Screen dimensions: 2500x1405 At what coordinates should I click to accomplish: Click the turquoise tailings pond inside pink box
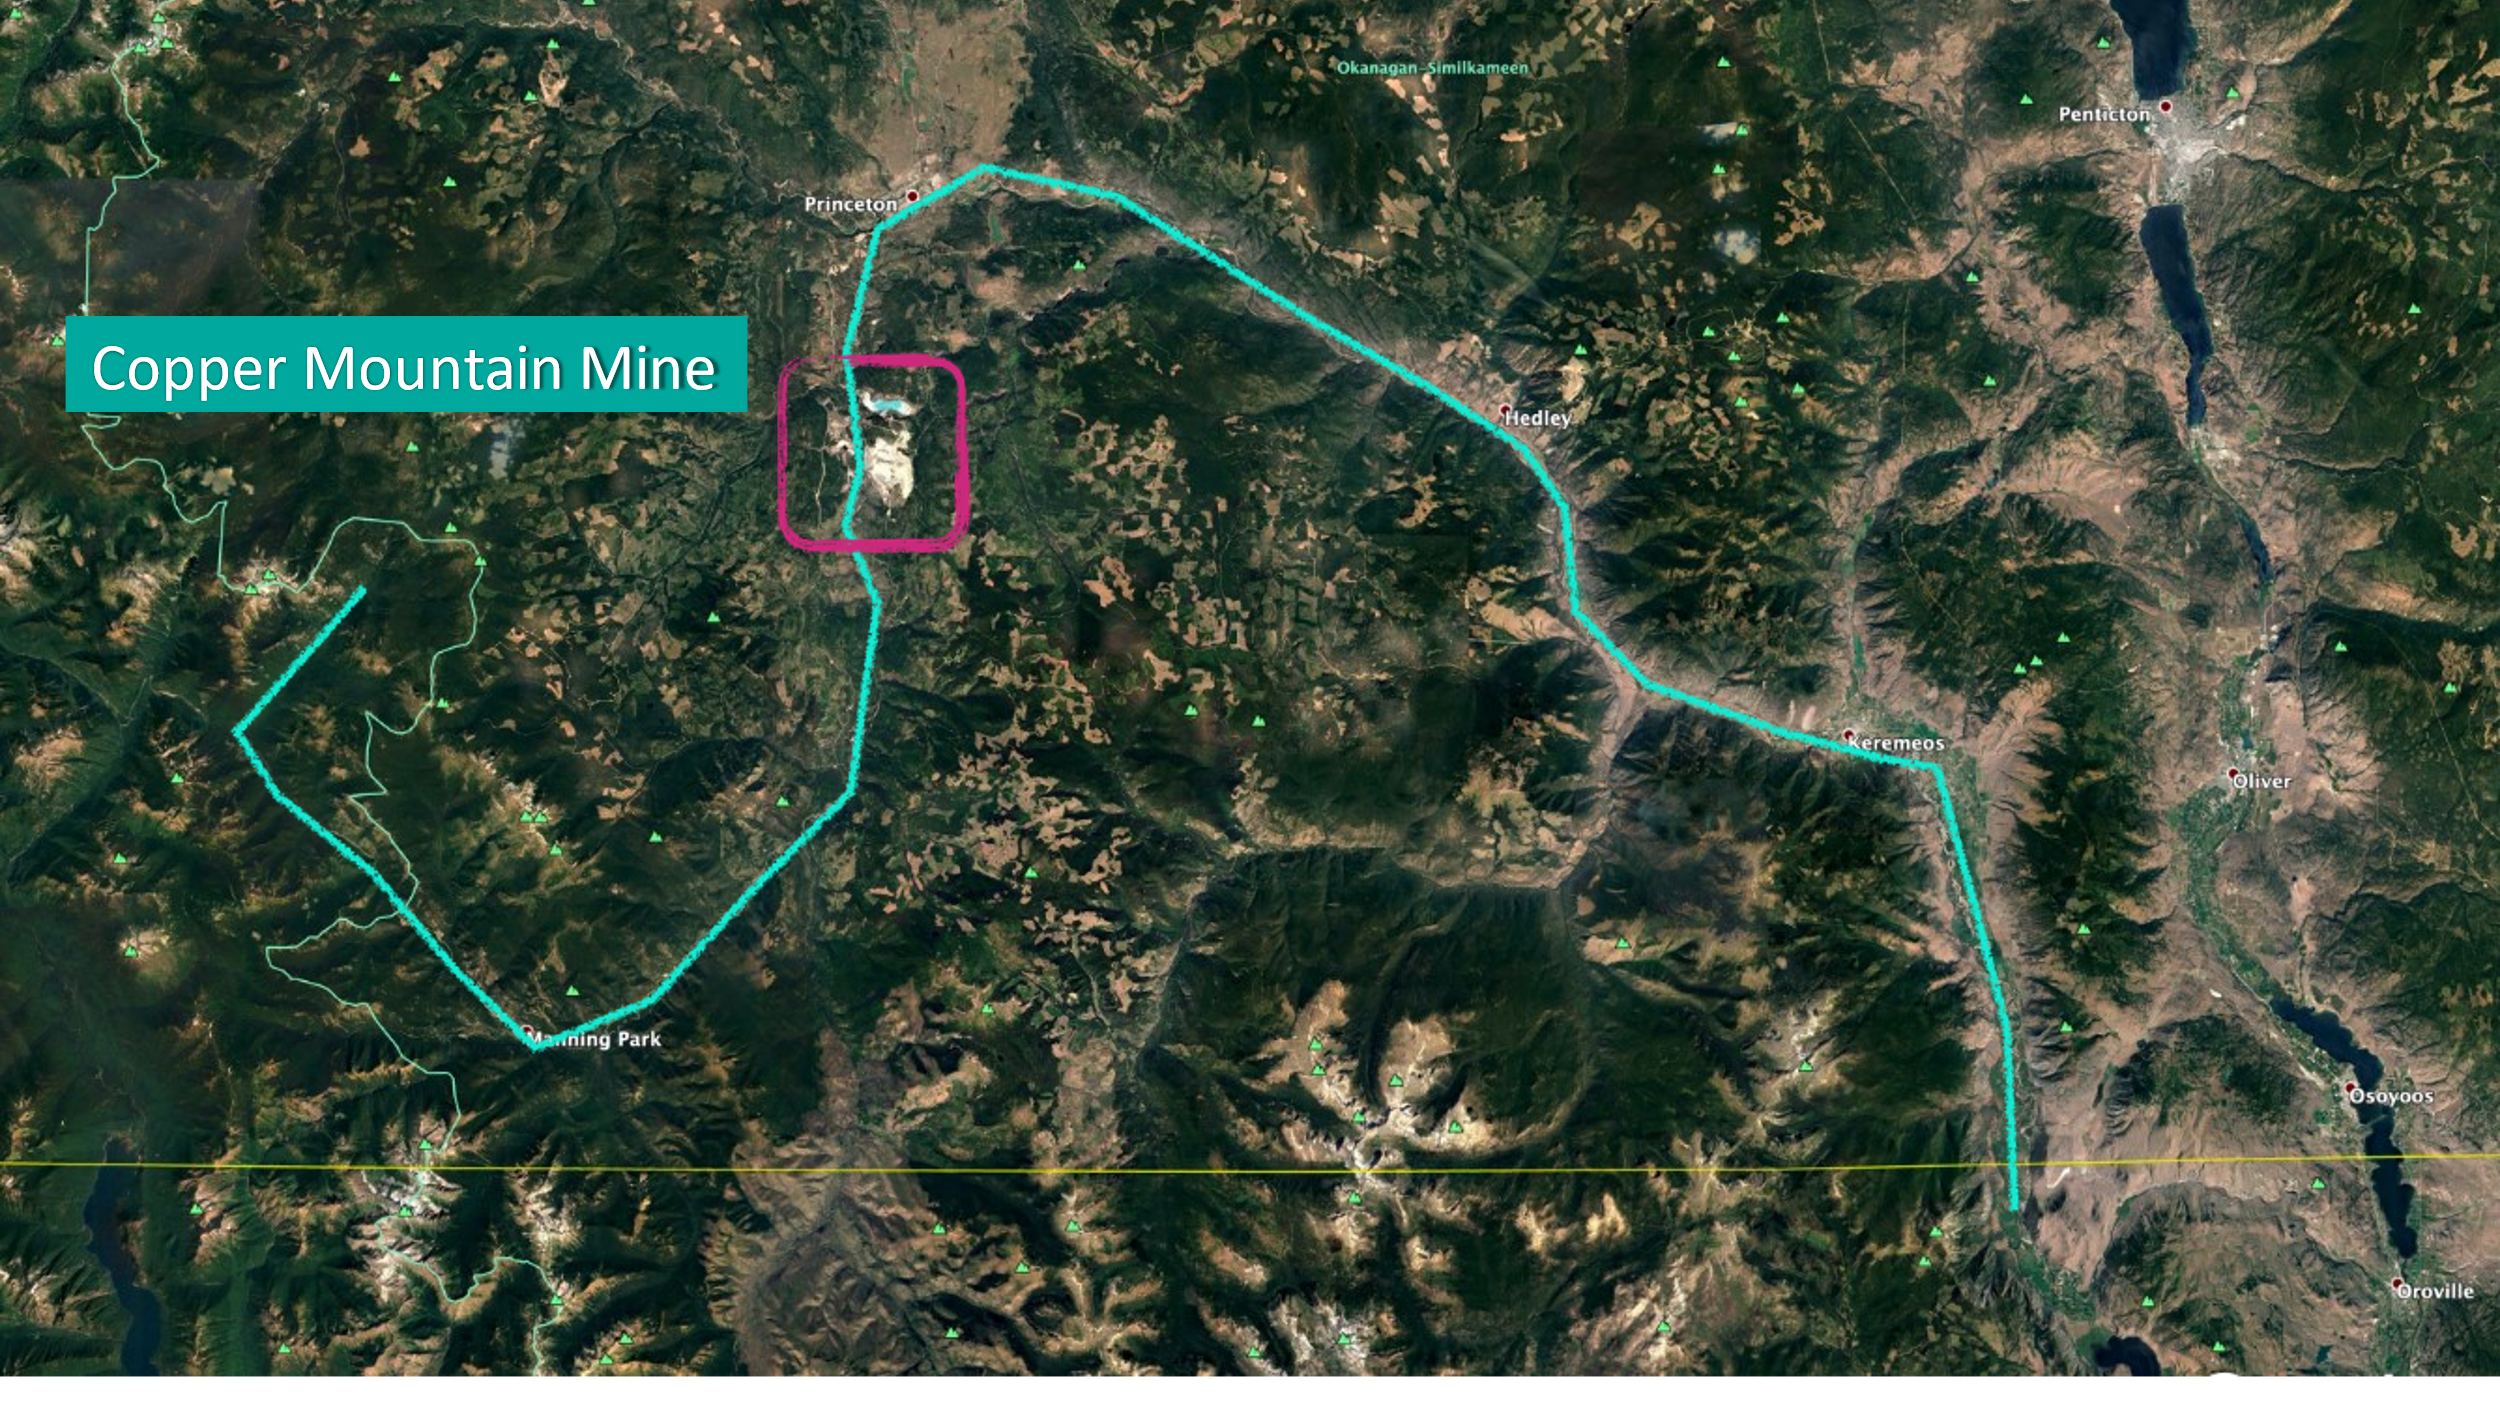(889, 406)
